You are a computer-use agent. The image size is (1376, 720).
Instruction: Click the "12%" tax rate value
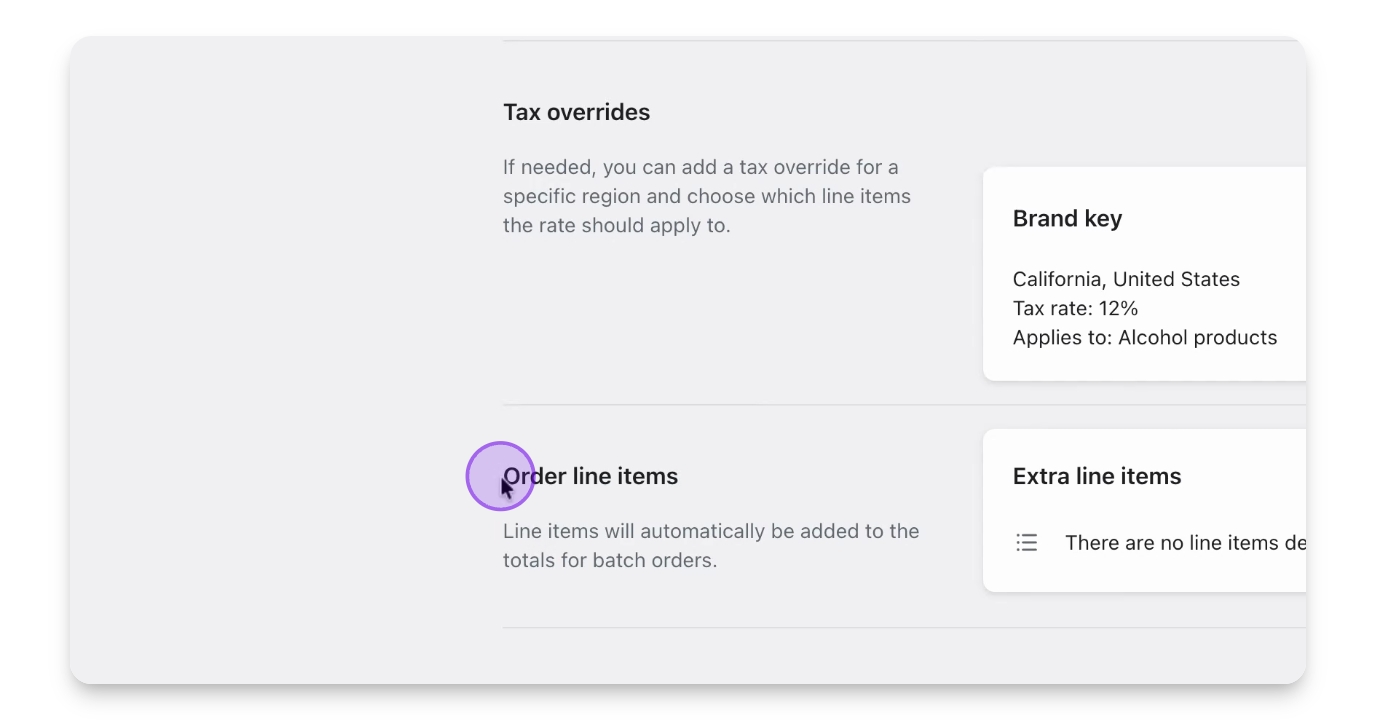click(1119, 309)
